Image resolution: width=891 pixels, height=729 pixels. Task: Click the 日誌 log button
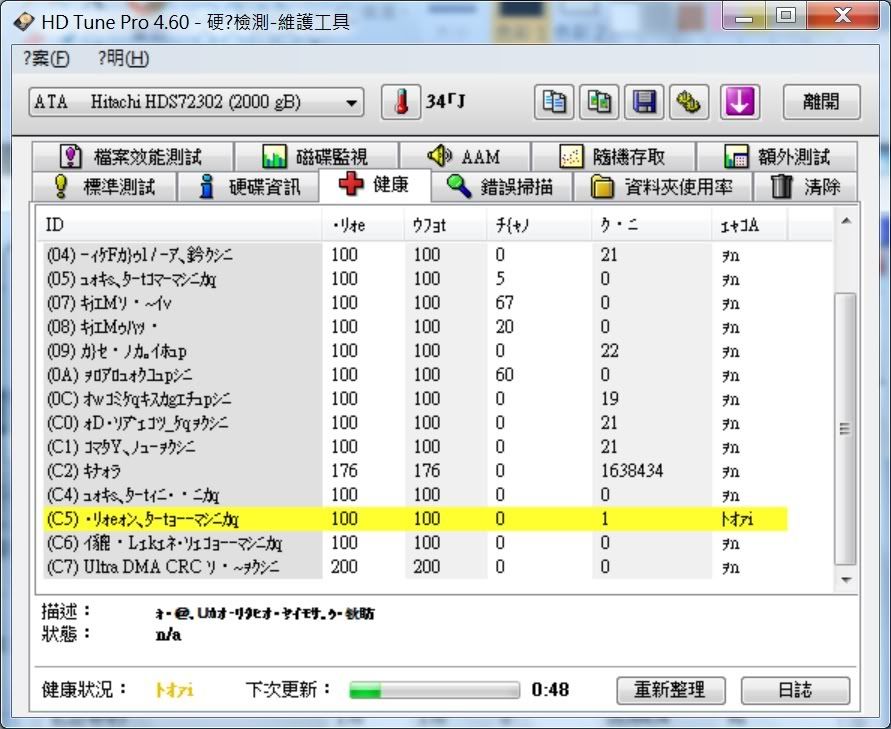(795, 690)
